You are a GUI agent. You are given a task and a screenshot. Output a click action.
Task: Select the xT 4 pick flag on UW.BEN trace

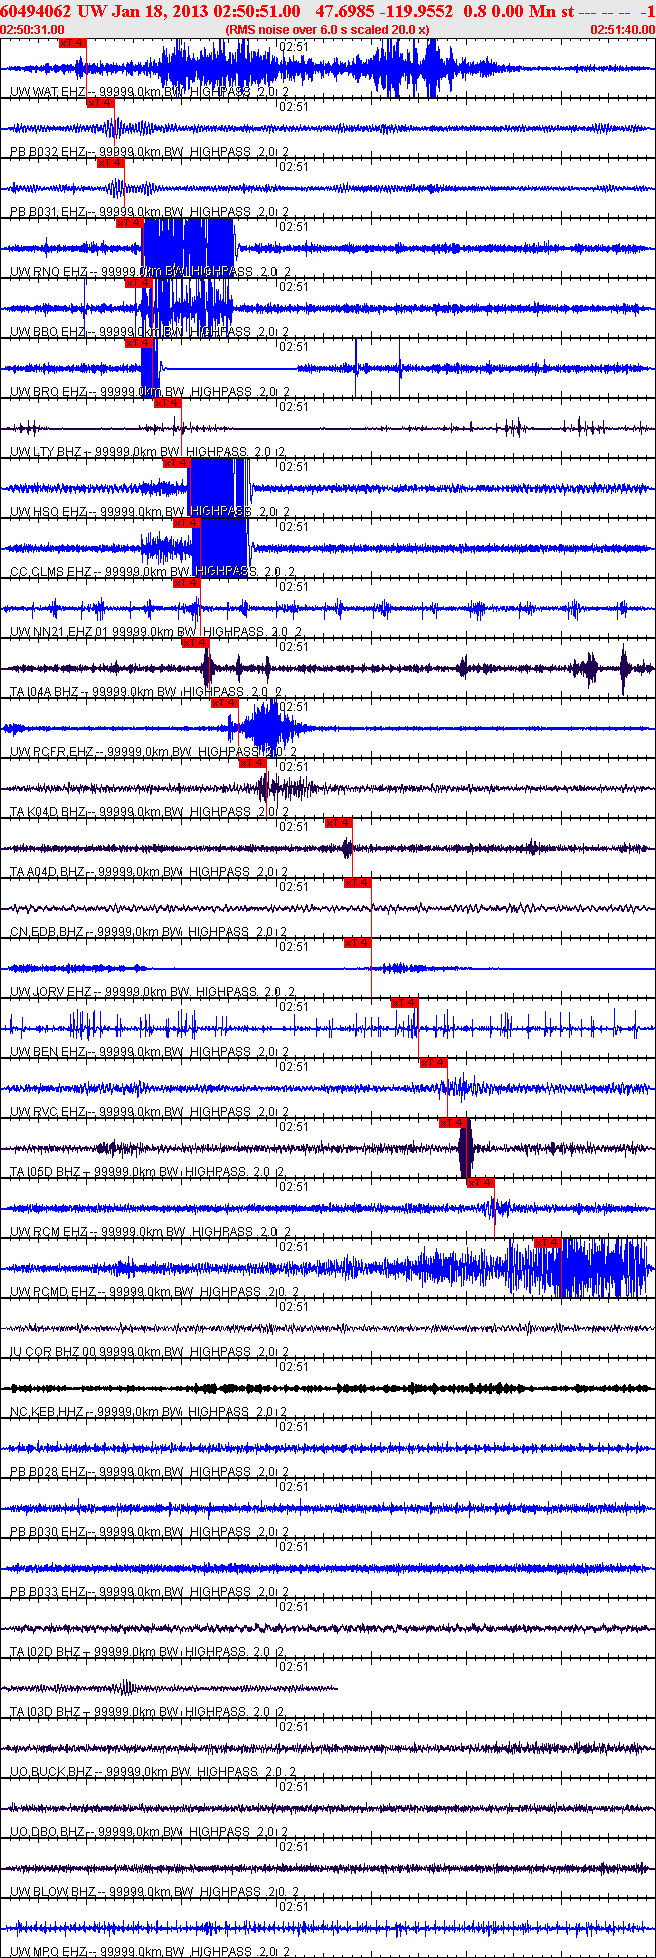click(x=405, y=1003)
